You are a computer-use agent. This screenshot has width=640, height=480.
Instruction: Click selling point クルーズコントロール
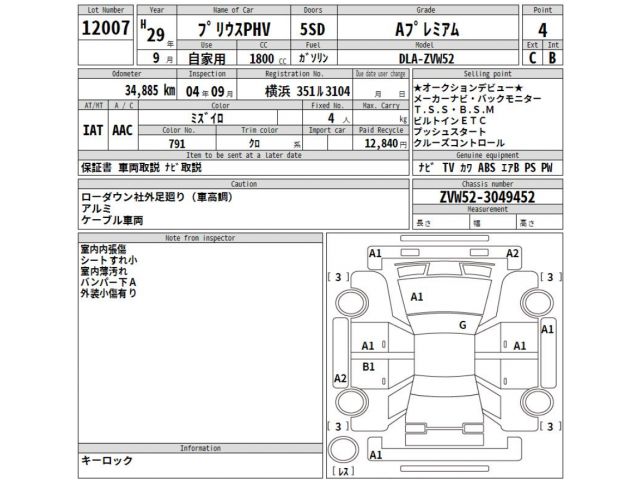[459, 143]
